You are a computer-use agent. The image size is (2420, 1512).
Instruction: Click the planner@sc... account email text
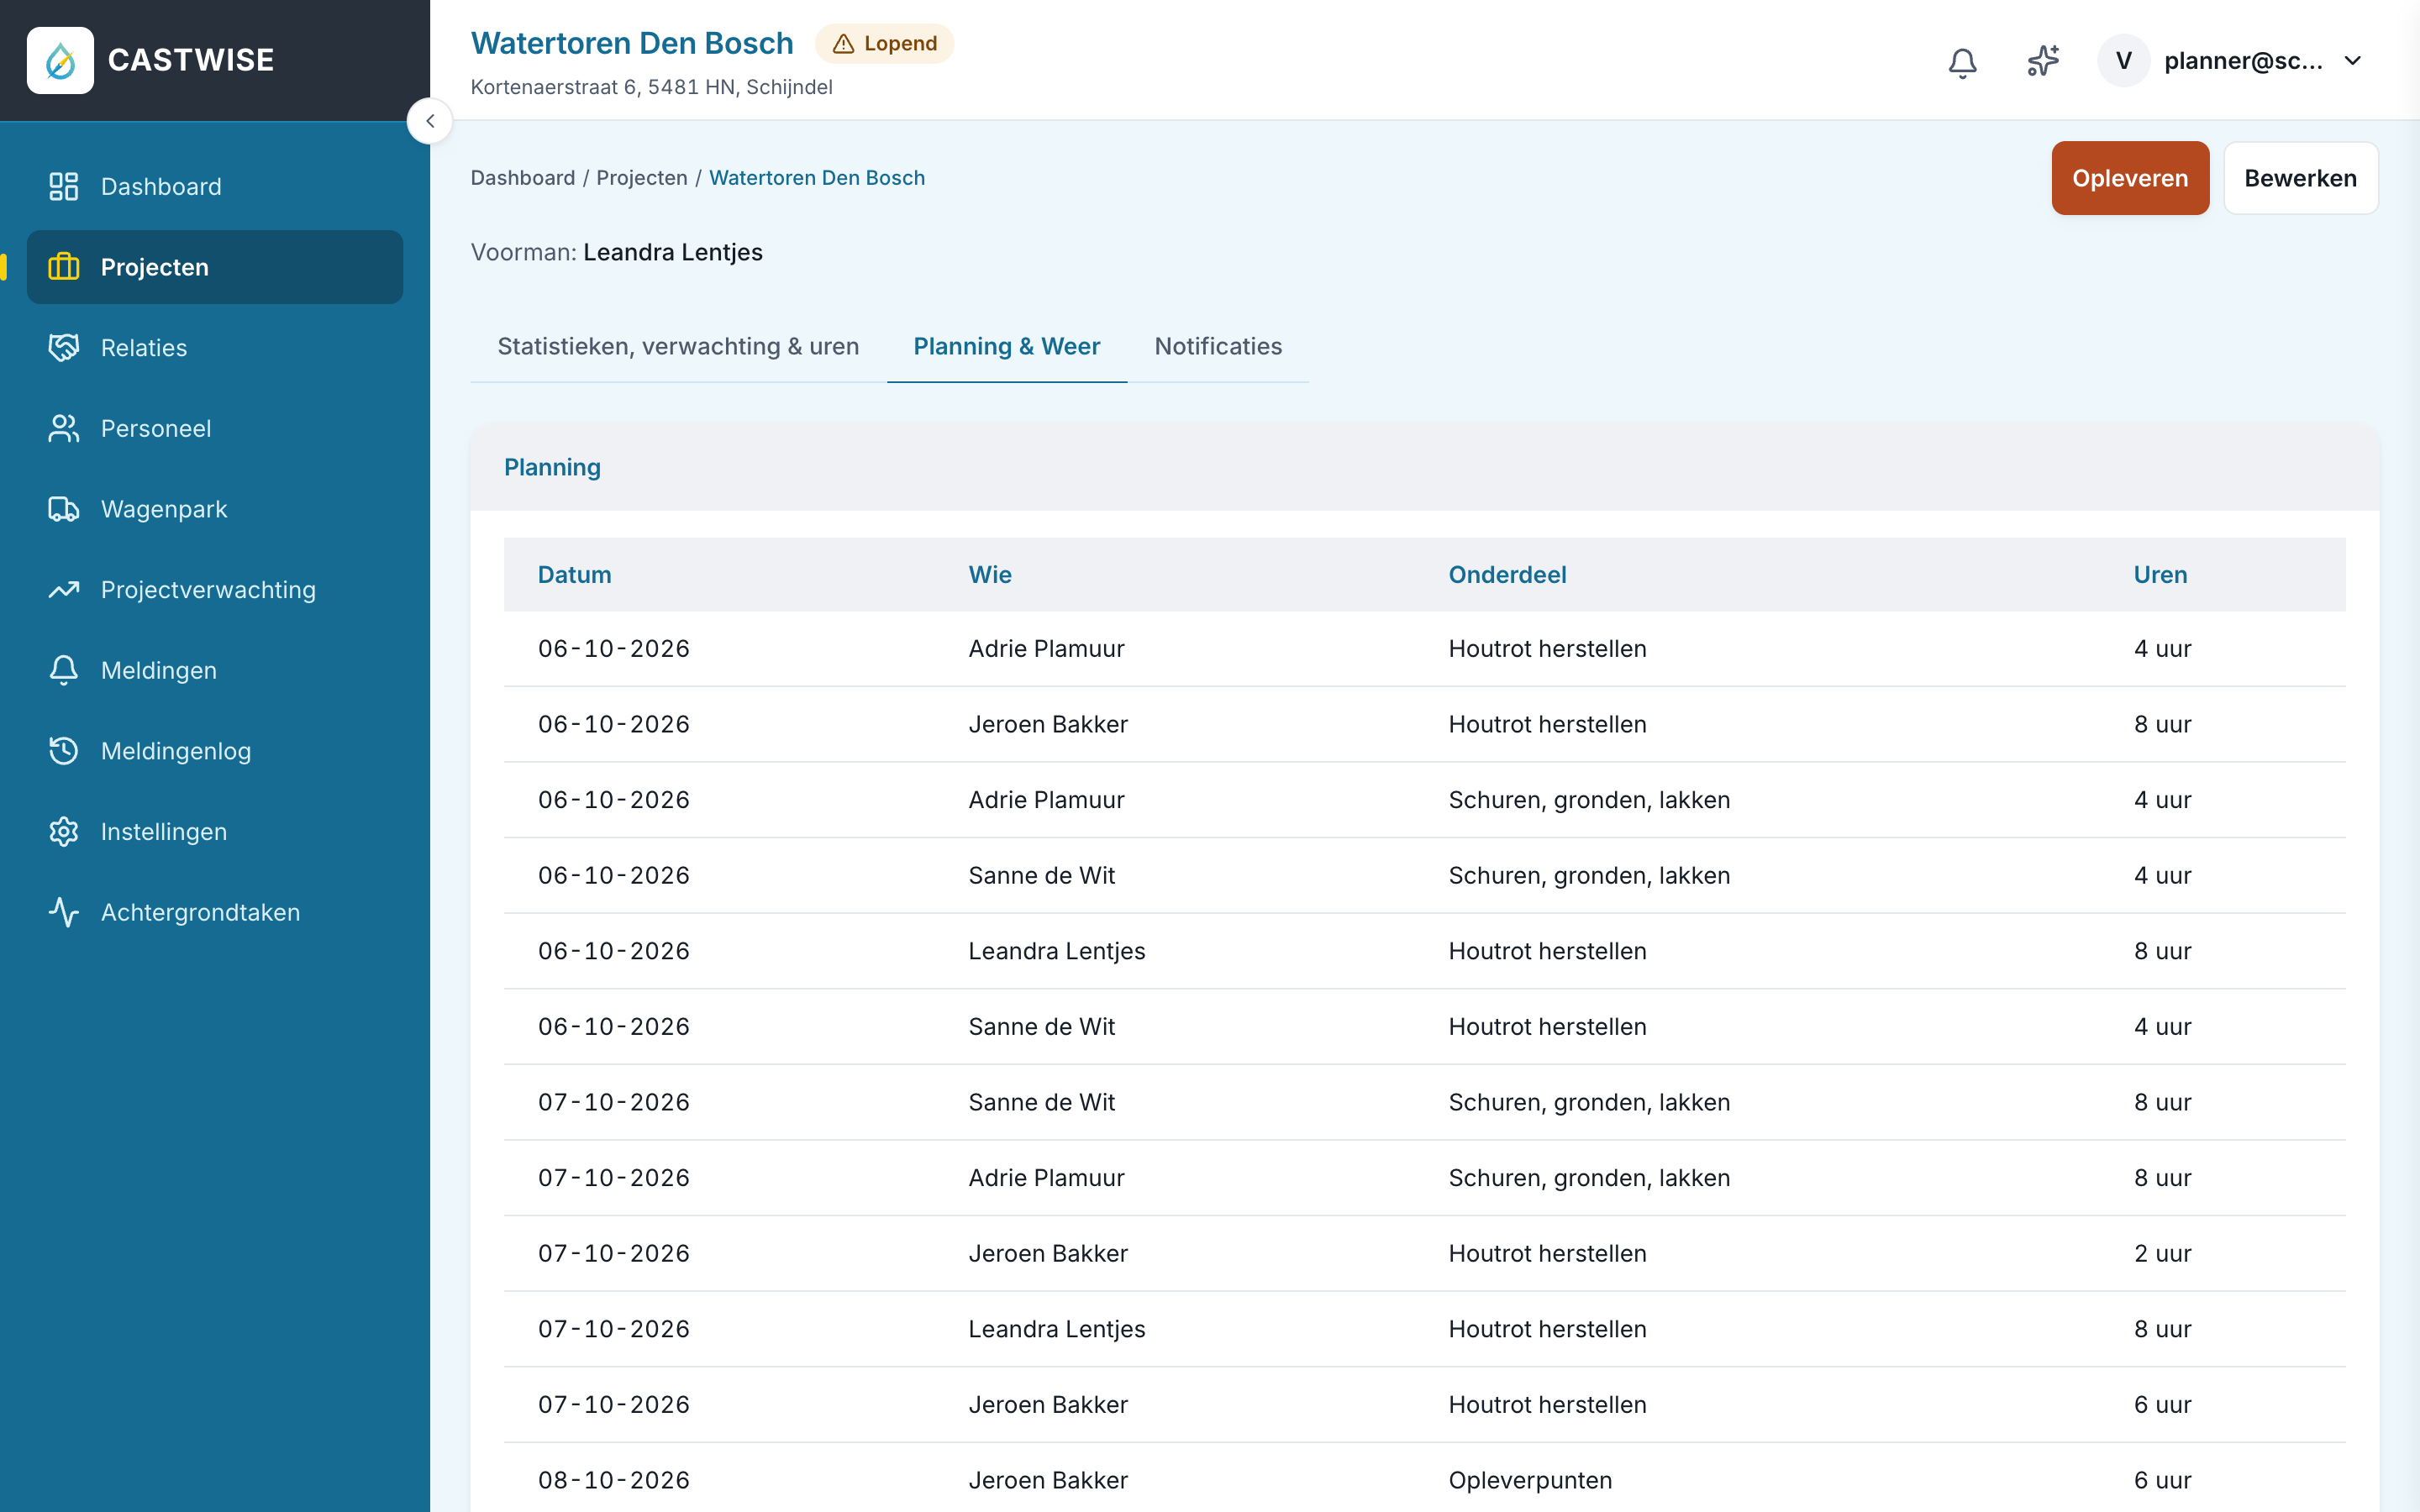click(x=2243, y=61)
